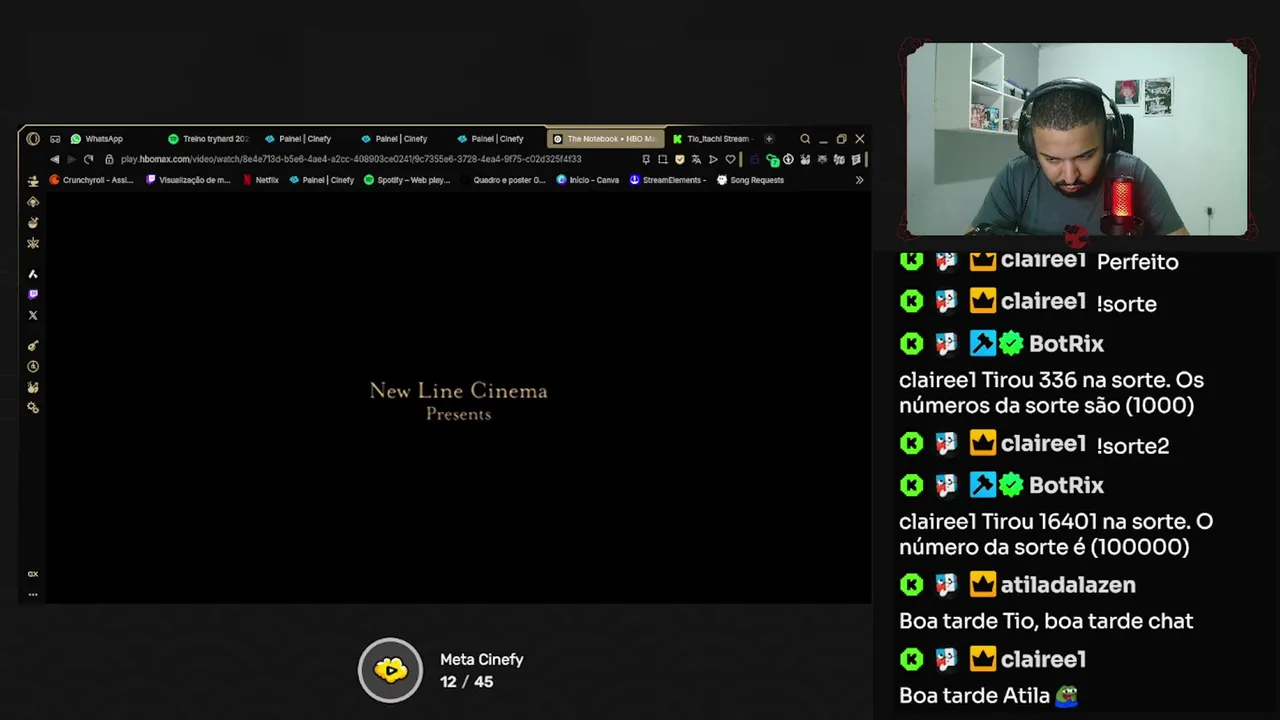Open the Aria AI sidebar icon
The image size is (1280, 720).
(x=33, y=273)
